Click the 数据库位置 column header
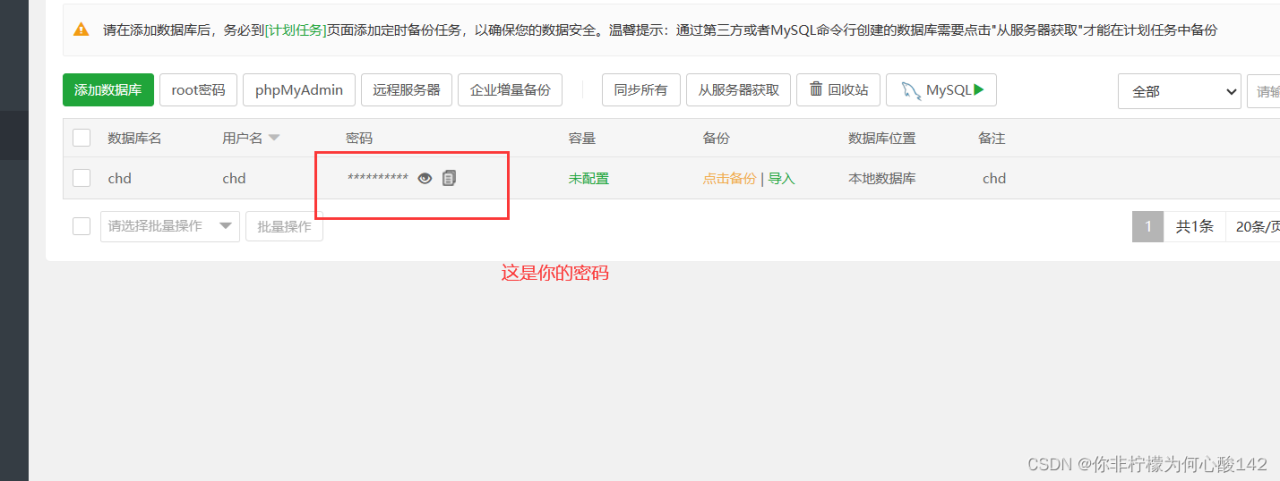The image size is (1280, 481). click(x=882, y=138)
